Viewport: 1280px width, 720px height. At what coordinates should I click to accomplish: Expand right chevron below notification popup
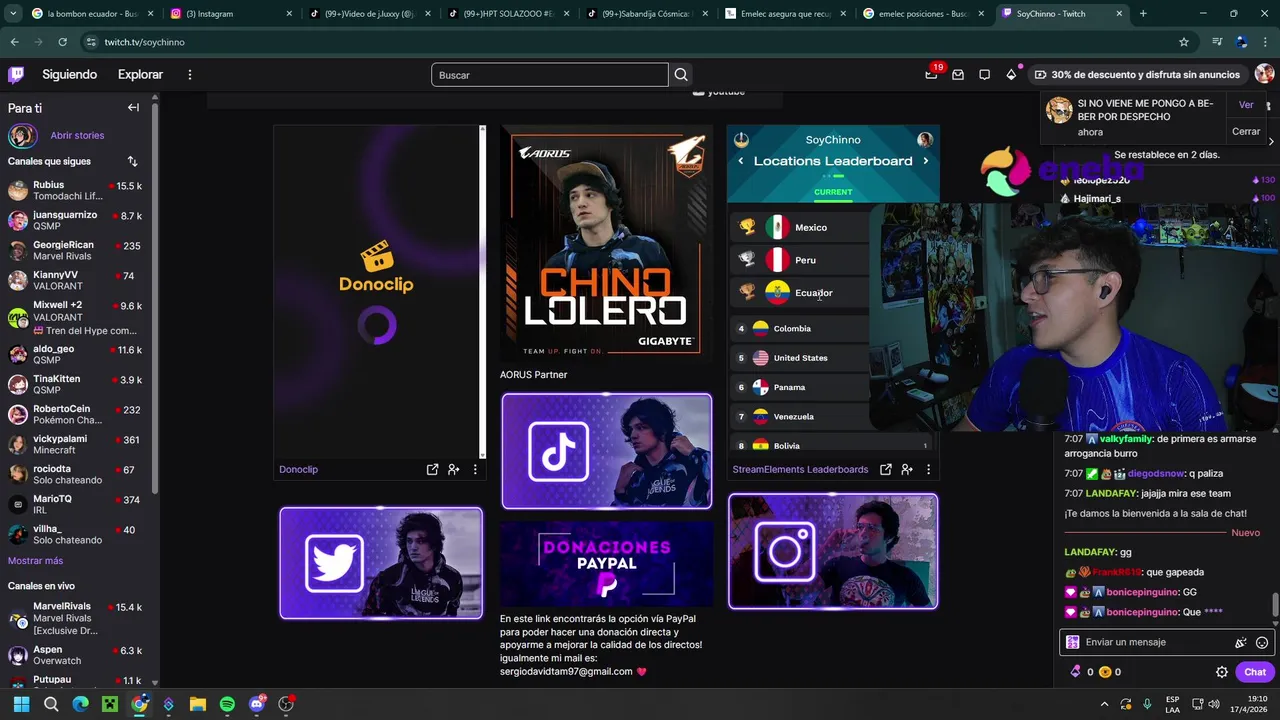(1271, 142)
